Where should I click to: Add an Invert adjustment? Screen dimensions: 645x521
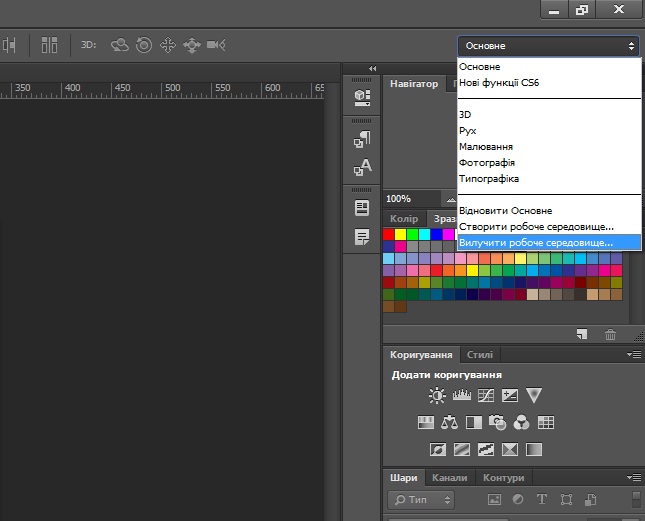click(438, 449)
